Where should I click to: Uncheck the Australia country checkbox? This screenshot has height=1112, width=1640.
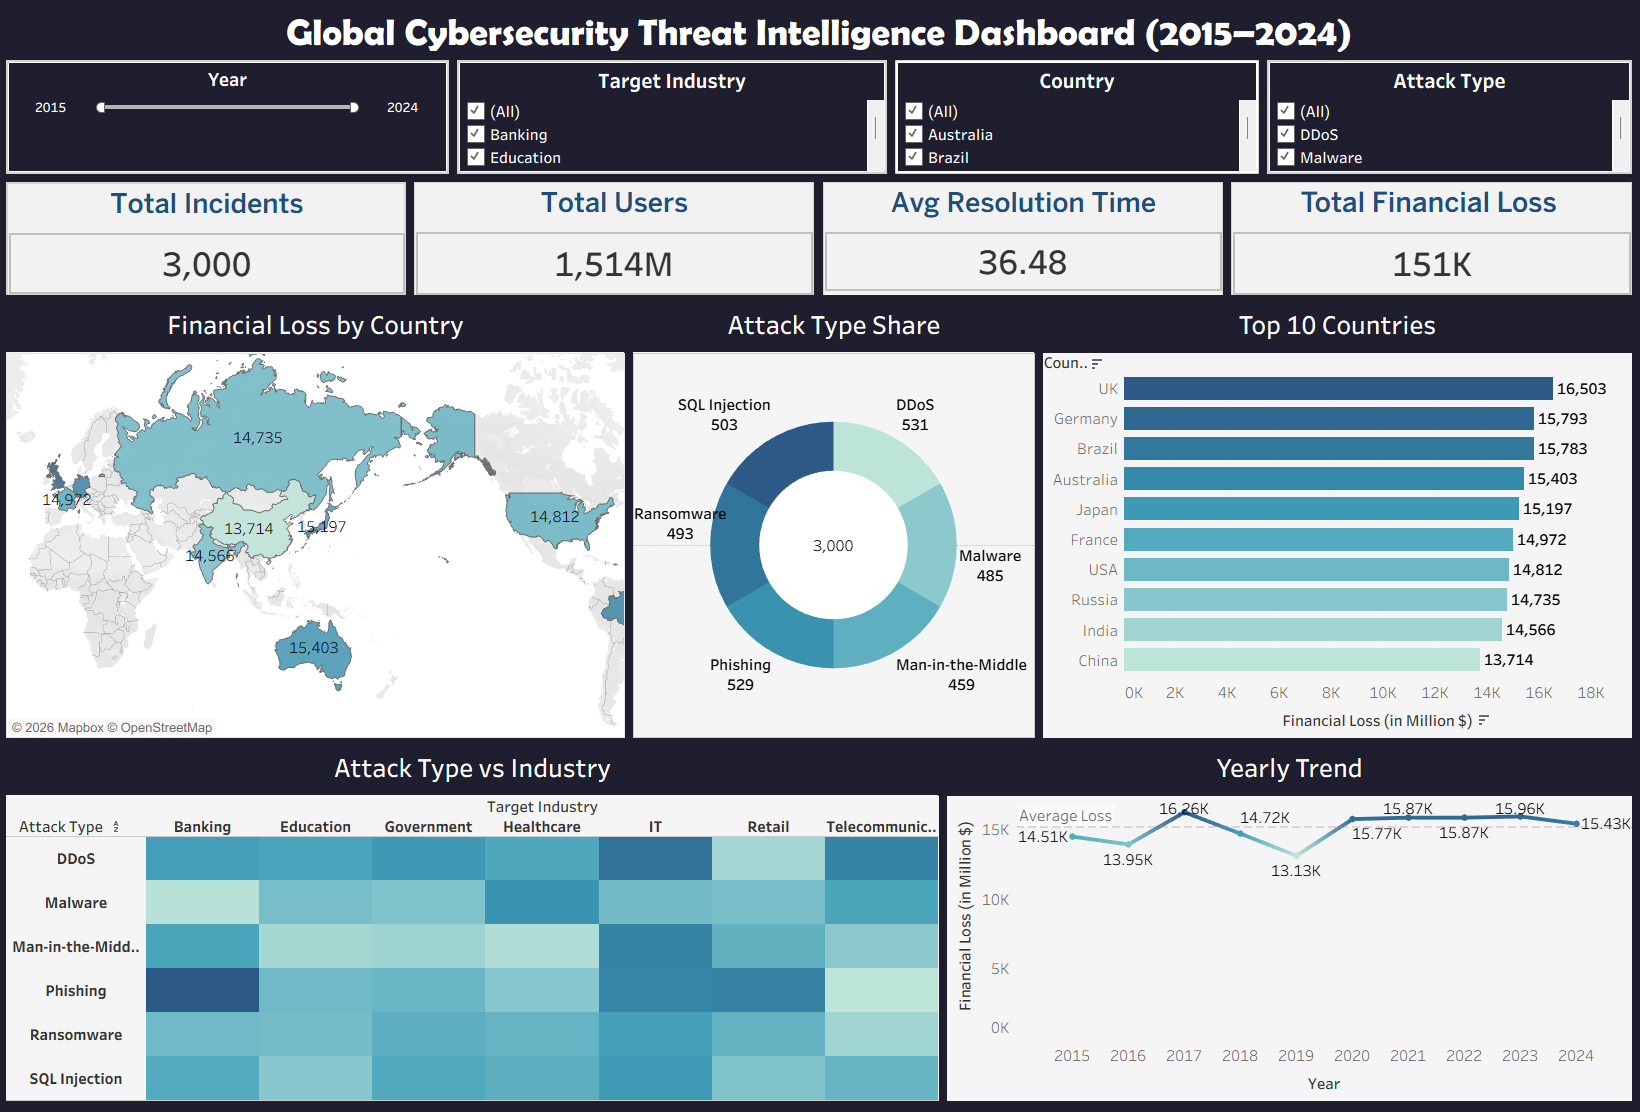coord(914,134)
